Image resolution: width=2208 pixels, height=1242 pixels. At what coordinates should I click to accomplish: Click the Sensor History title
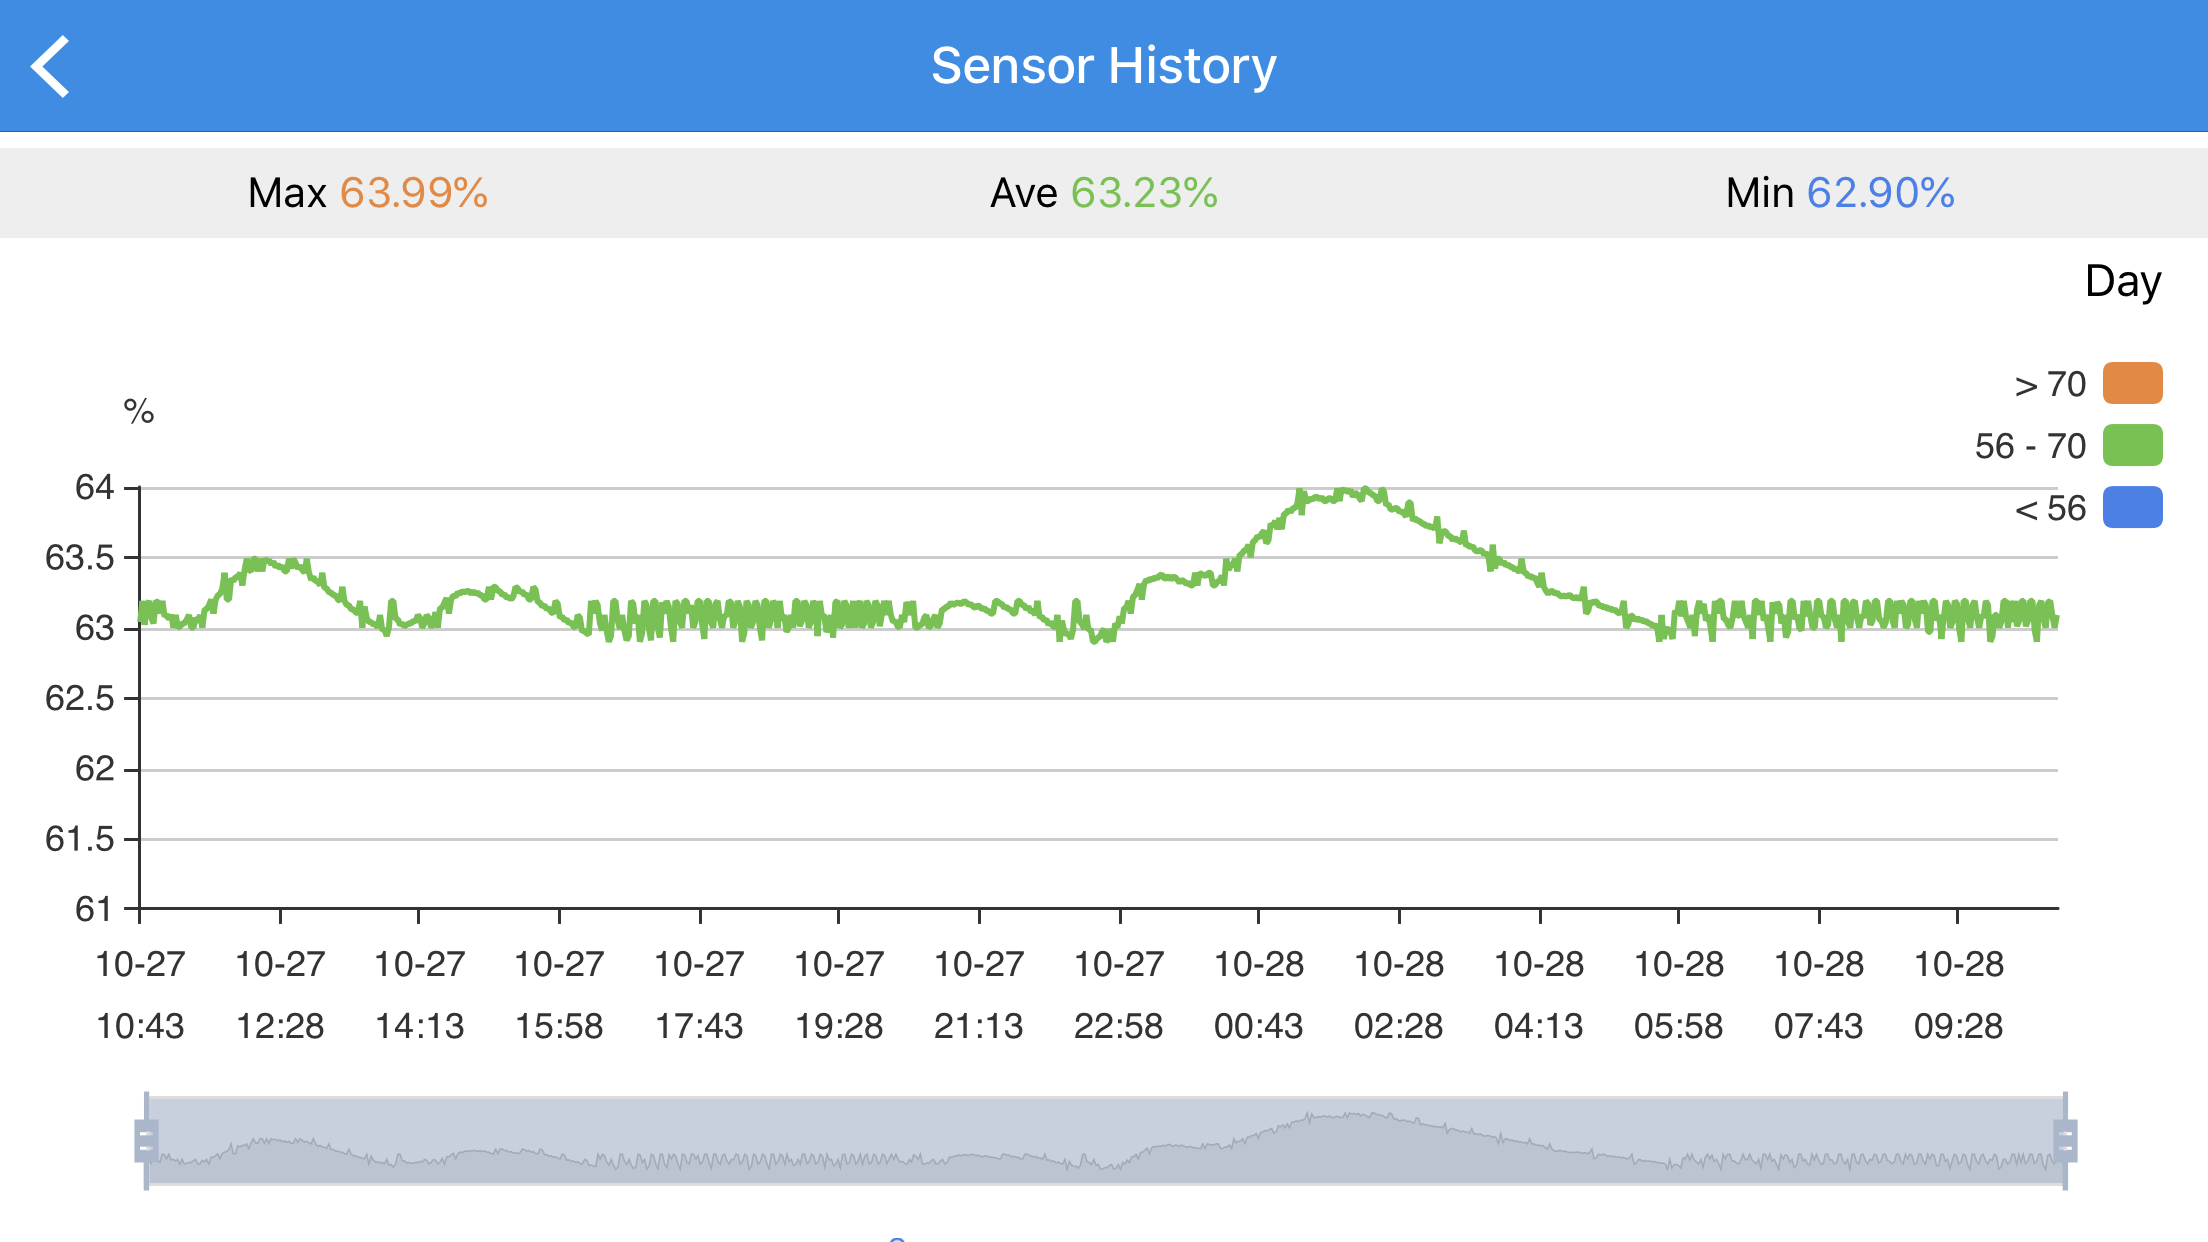[1104, 66]
